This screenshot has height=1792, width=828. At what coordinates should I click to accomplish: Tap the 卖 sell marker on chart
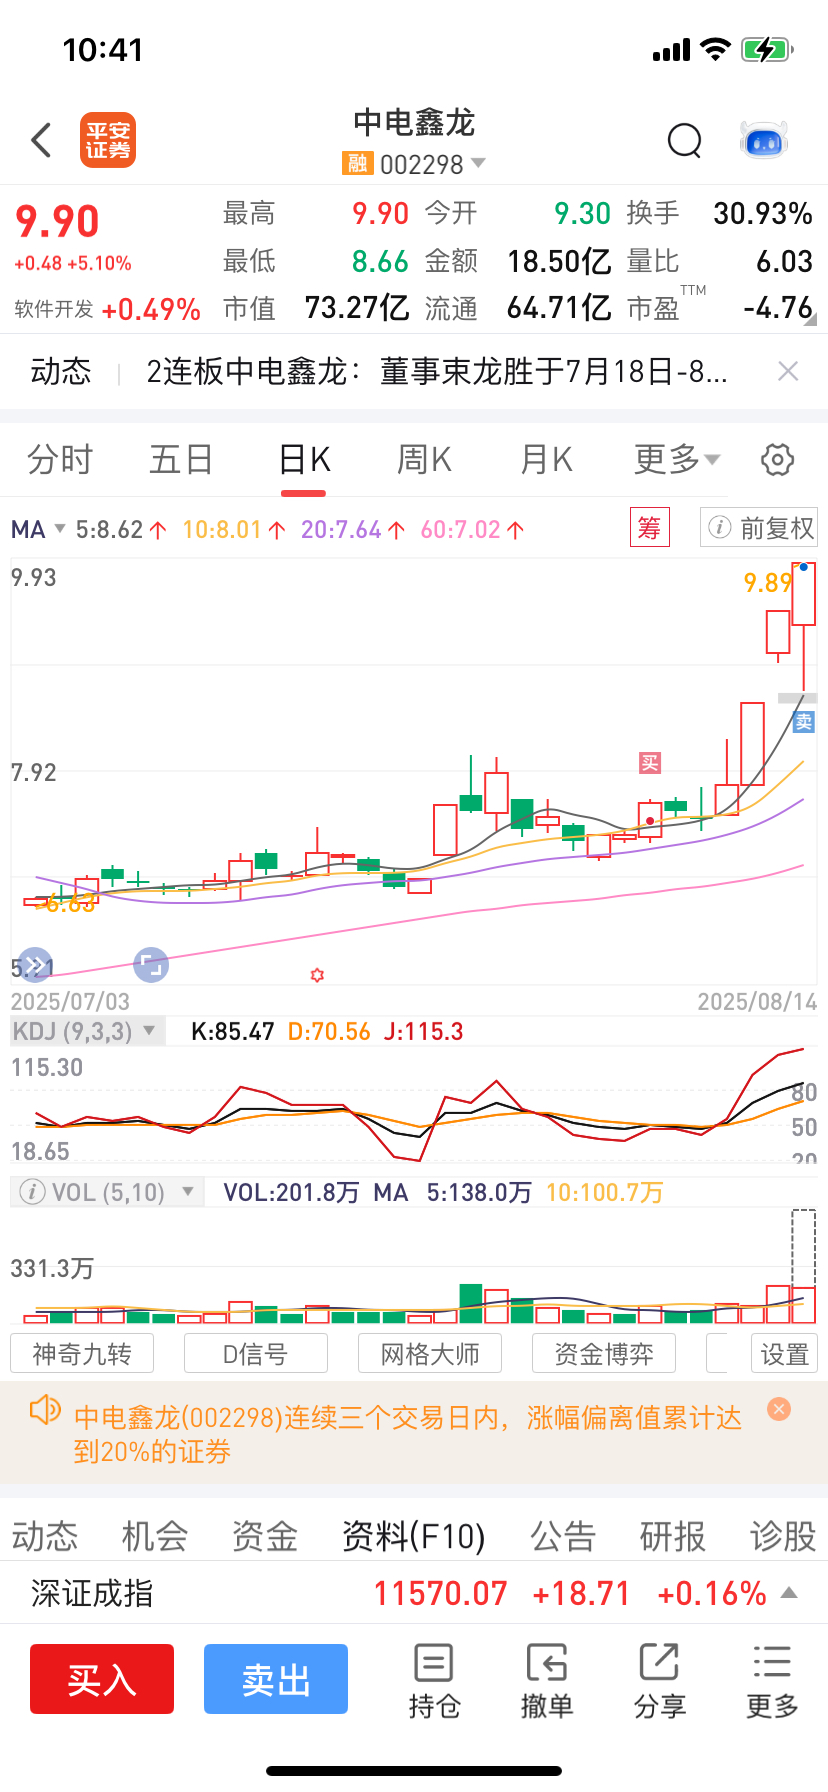pos(804,722)
